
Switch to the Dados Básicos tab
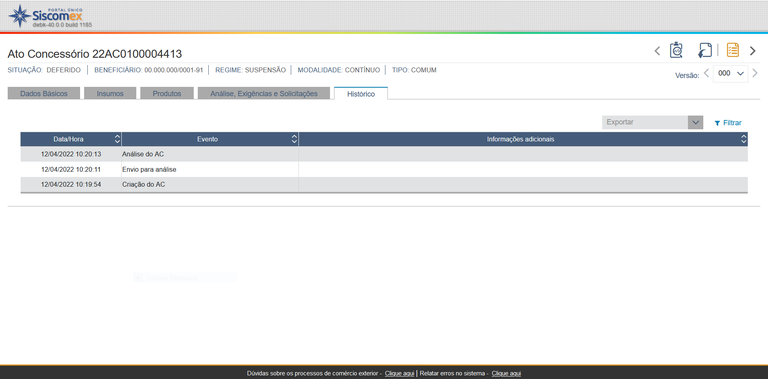tap(44, 94)
